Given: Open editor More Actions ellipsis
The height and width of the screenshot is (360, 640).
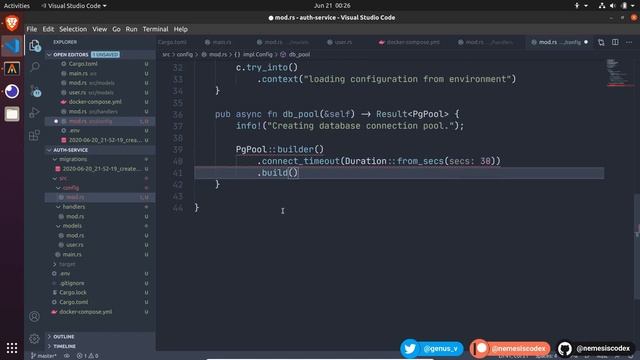Looking at the screenshot, I should point(629,42).
